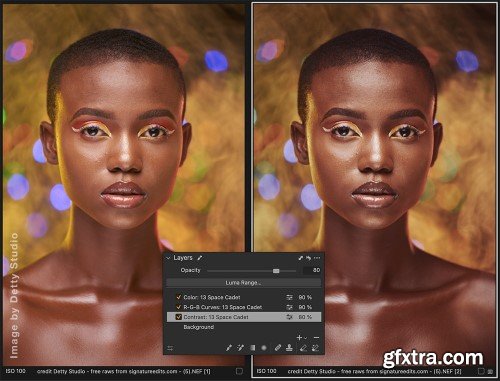Click the Color layer opacity percentage
Viewport: 500px width, 381px height.
tap(305, 297)
